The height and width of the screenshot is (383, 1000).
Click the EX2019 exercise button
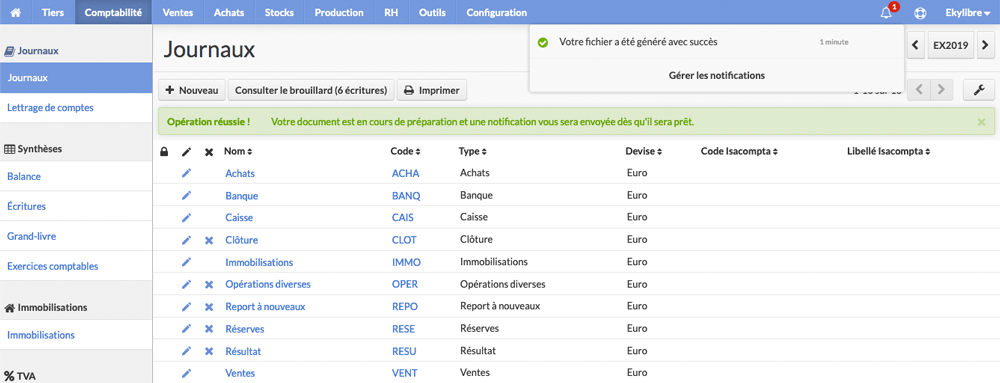click(951, 45)
